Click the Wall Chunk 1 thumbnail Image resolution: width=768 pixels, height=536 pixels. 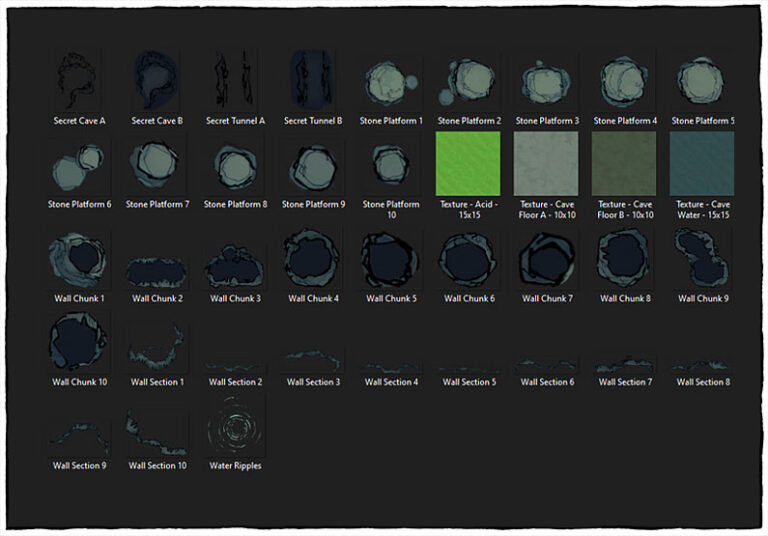click(x=79, y=260)
